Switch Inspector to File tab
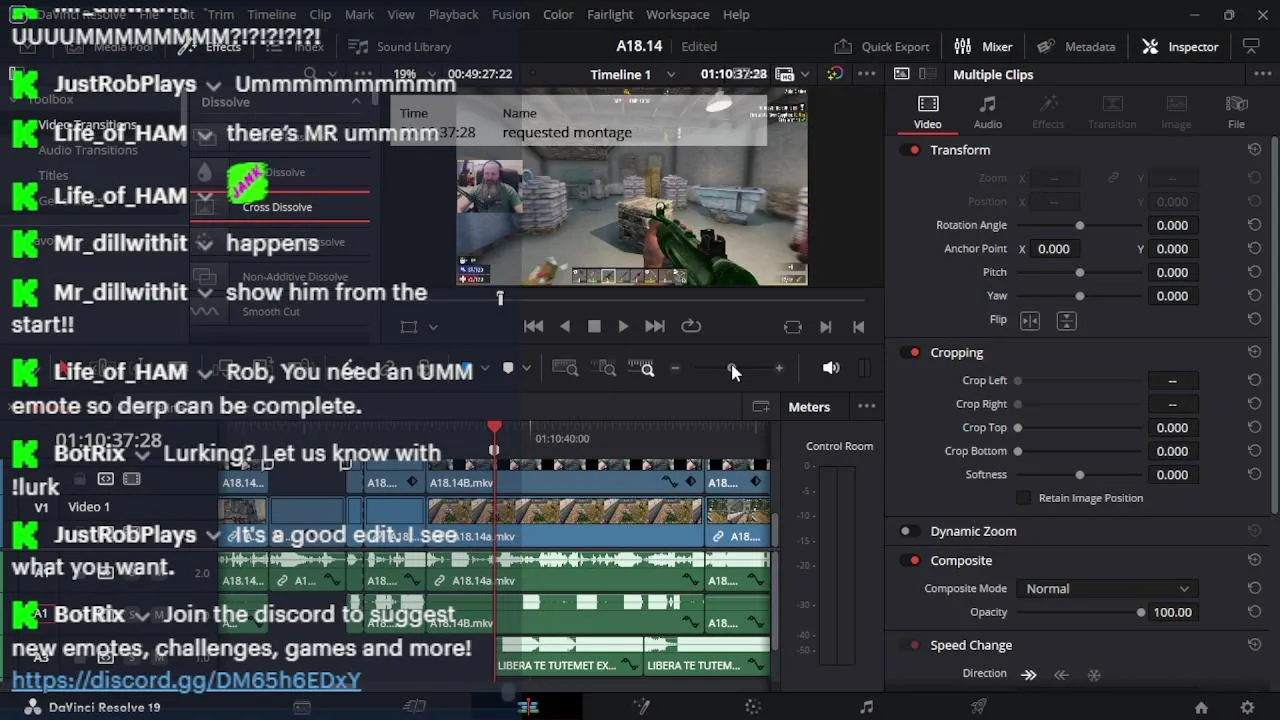The image size is (1280, 720). (1237, 111)
